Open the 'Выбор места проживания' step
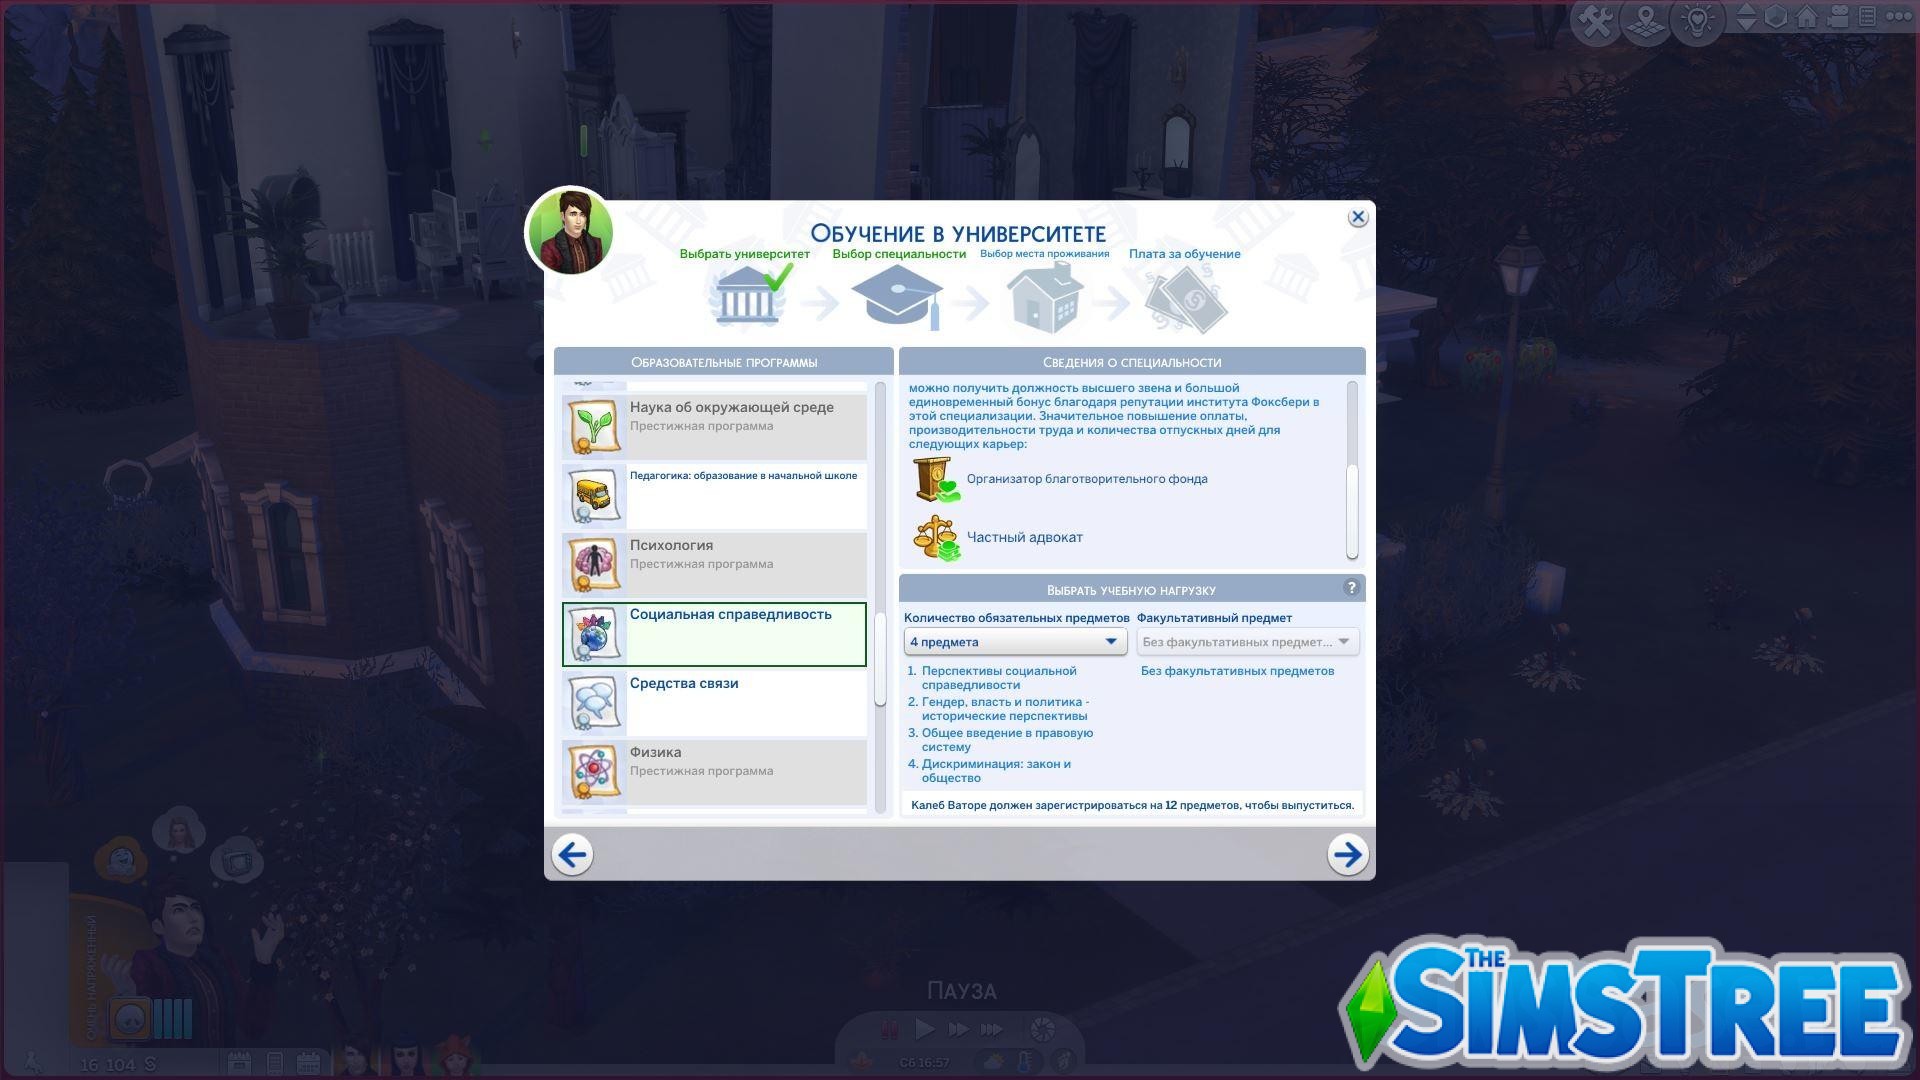 click(x=1044, y=254)
